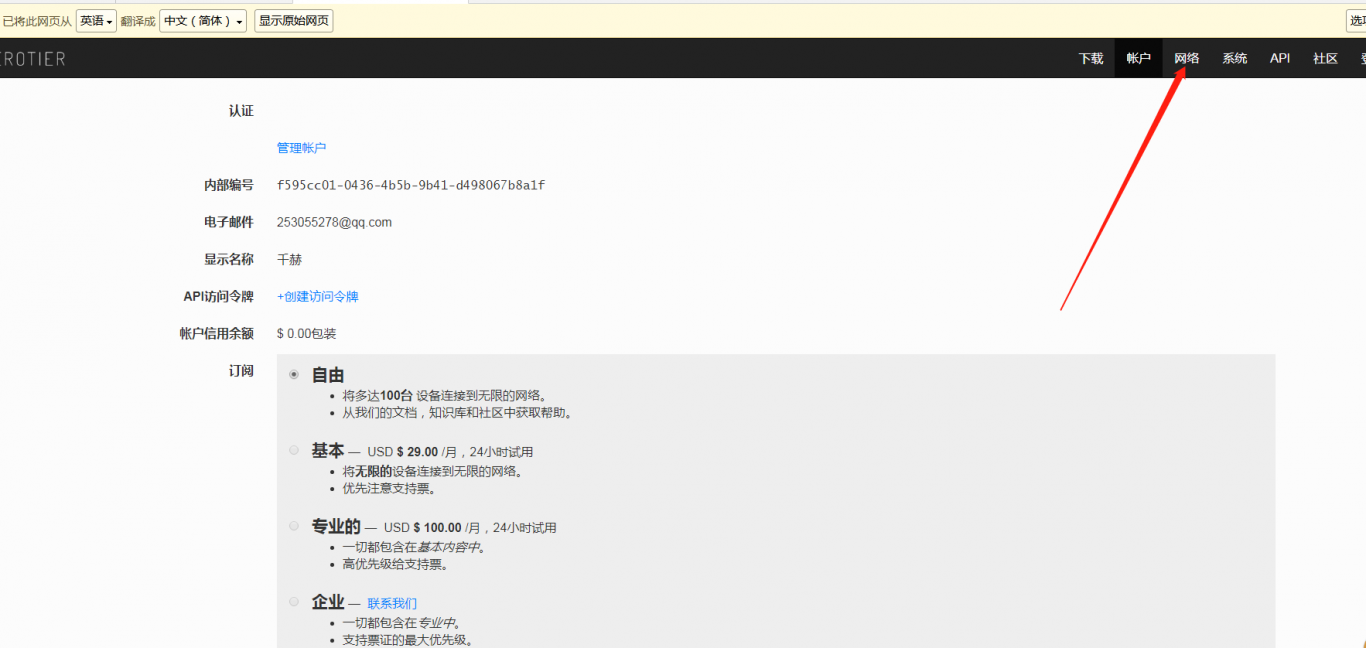Screen dimensions: 1366x648
Task: Click the ZeroTier logo in header
Action: (32, 59)
